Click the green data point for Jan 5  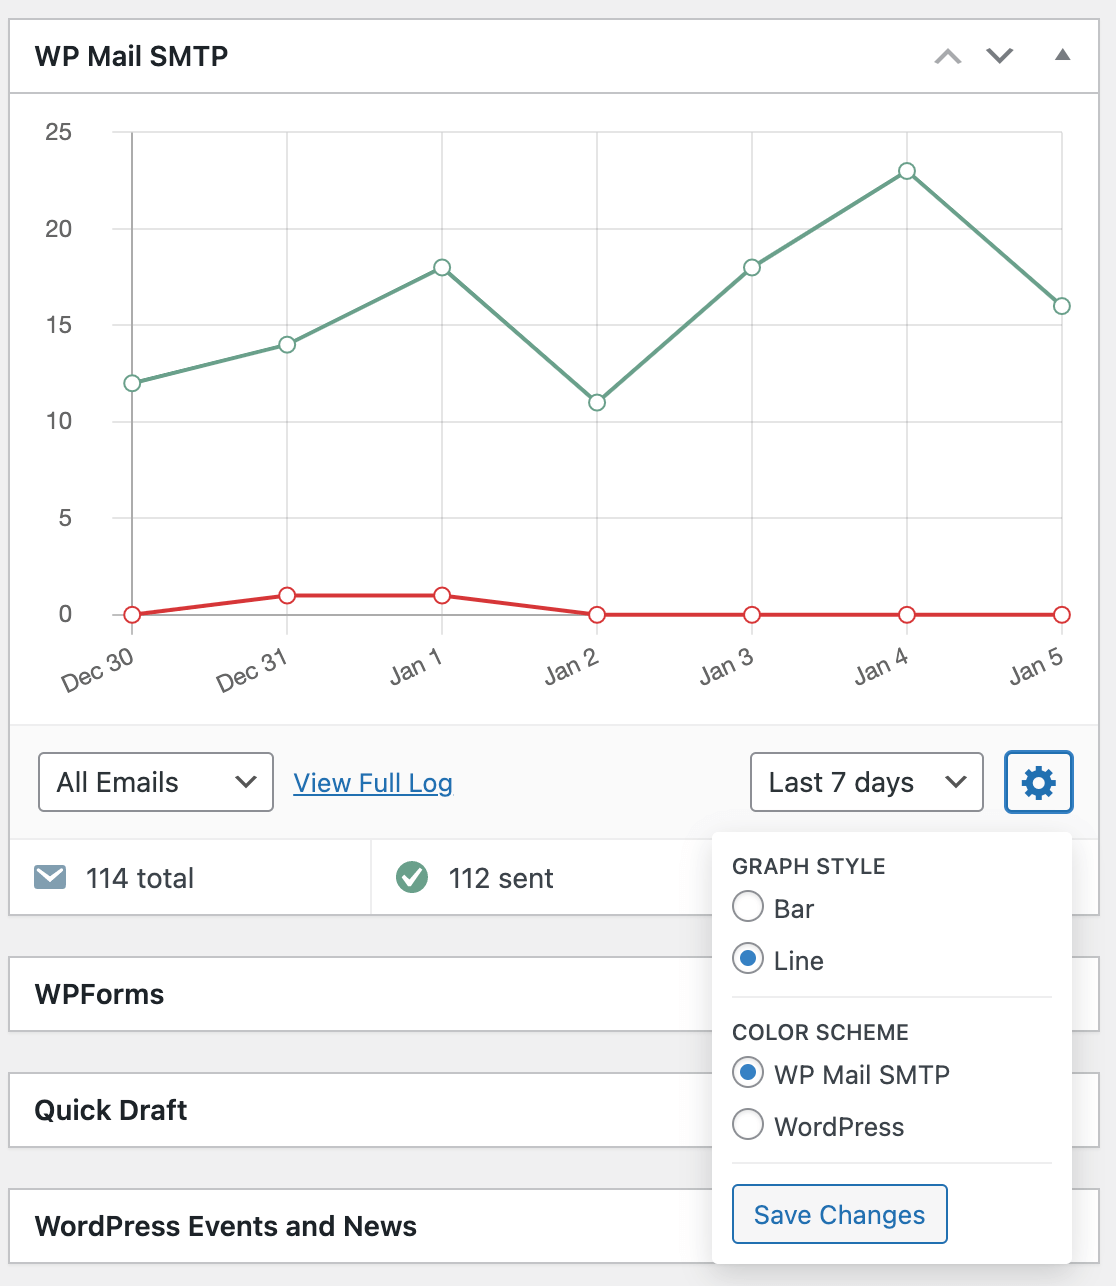[1062, 306]
